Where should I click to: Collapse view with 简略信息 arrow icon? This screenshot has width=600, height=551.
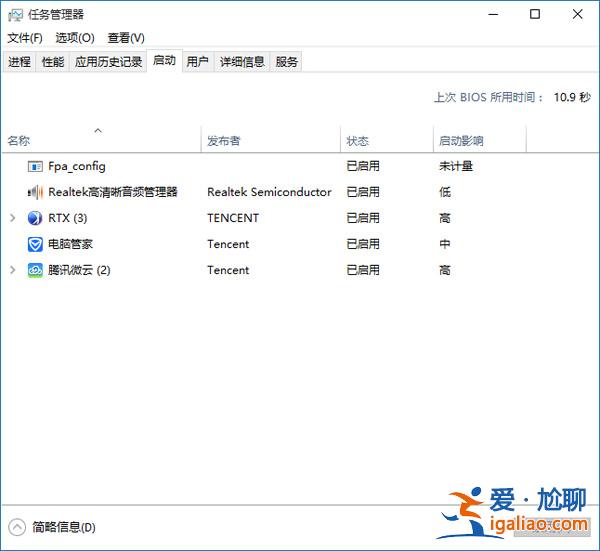(17, 527)
